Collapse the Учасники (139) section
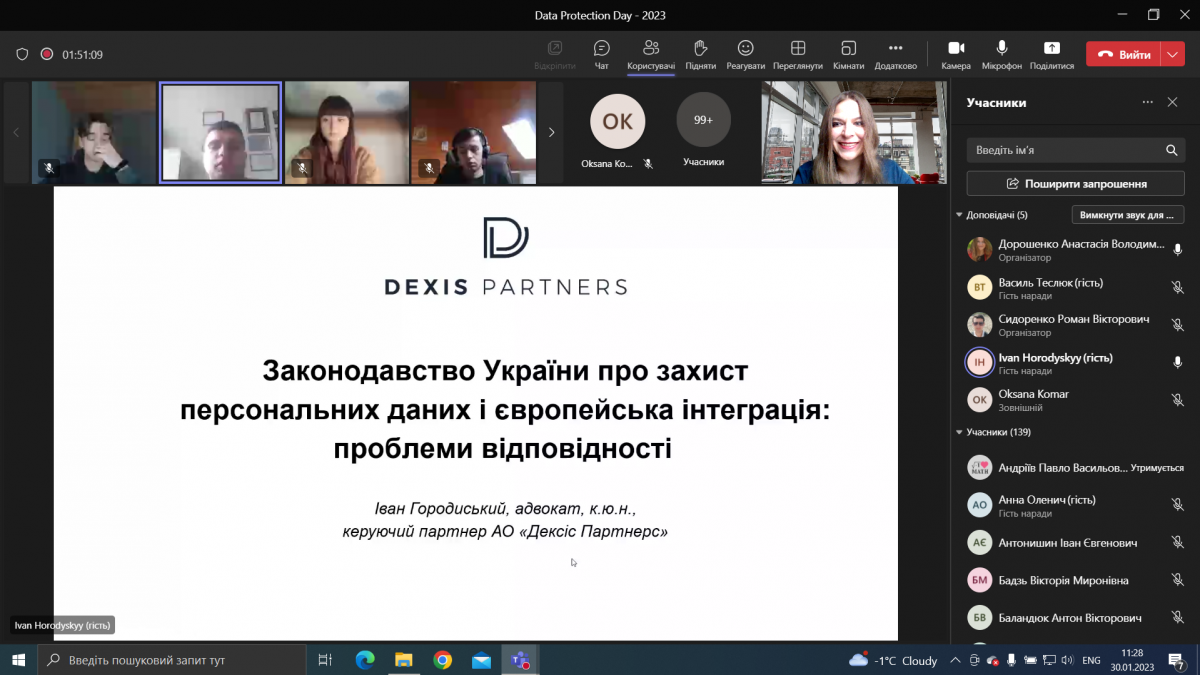The image size is (1200, 675). pos(959,433)
